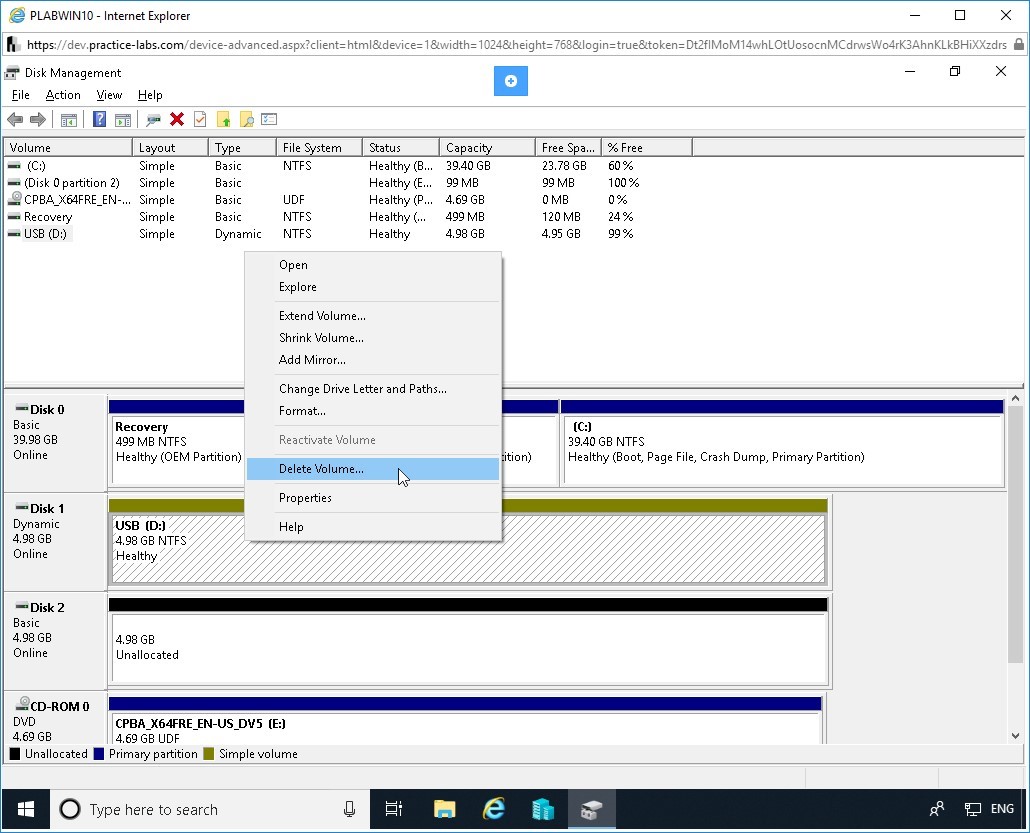Select Change Drive Letter and Paths...
Screen dimensions: 1030x833
pyautogui.click(x=373, y=389)
